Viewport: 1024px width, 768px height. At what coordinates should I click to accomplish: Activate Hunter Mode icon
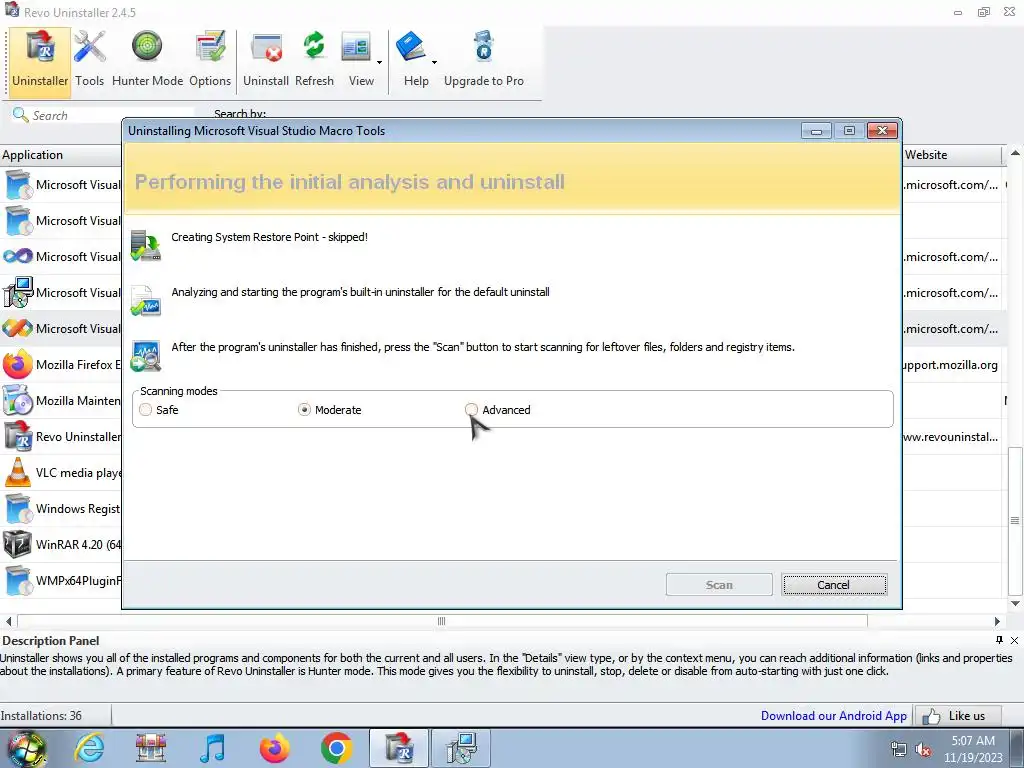coord(147,60)
